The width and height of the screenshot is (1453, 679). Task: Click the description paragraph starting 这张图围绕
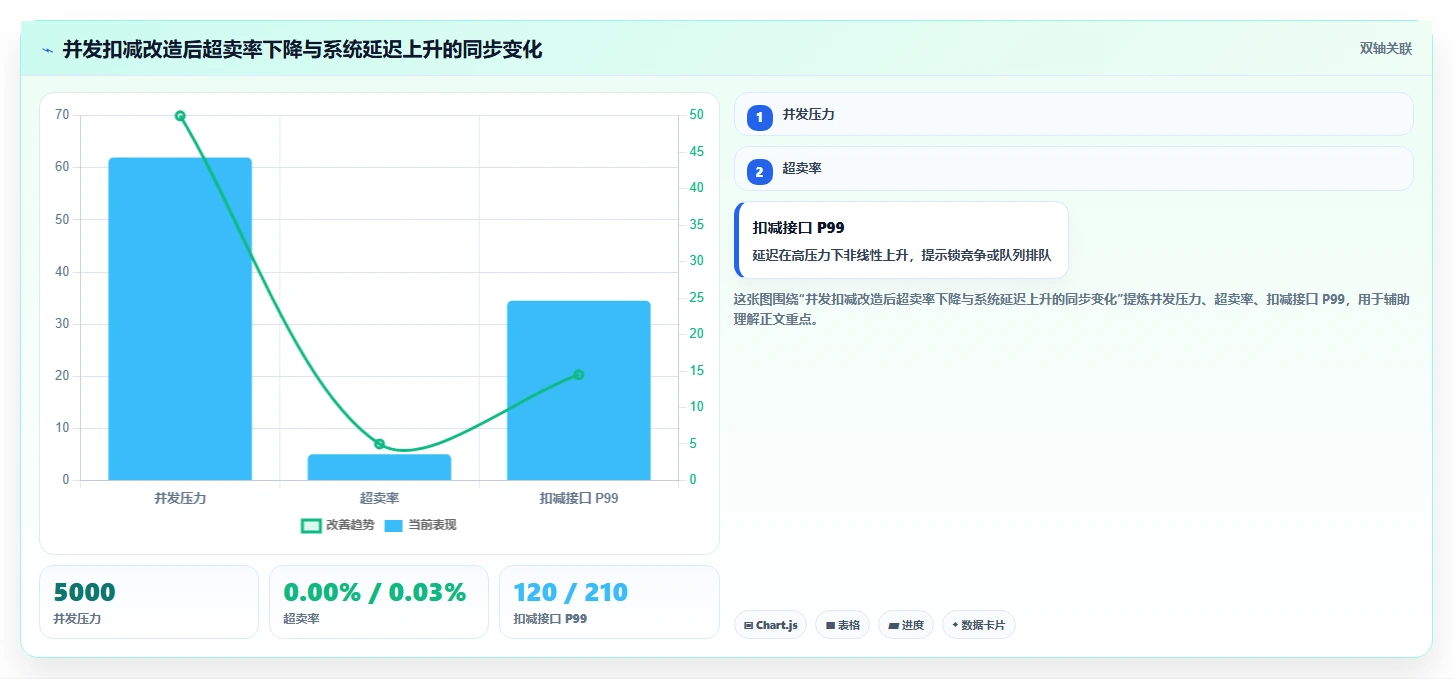click(1072, 309)
